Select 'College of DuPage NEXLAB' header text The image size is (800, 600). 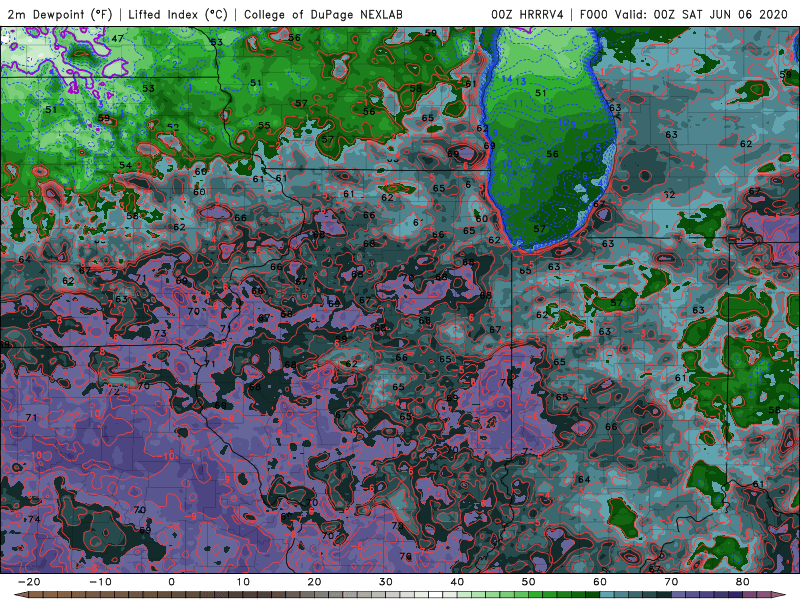[323, 14]
